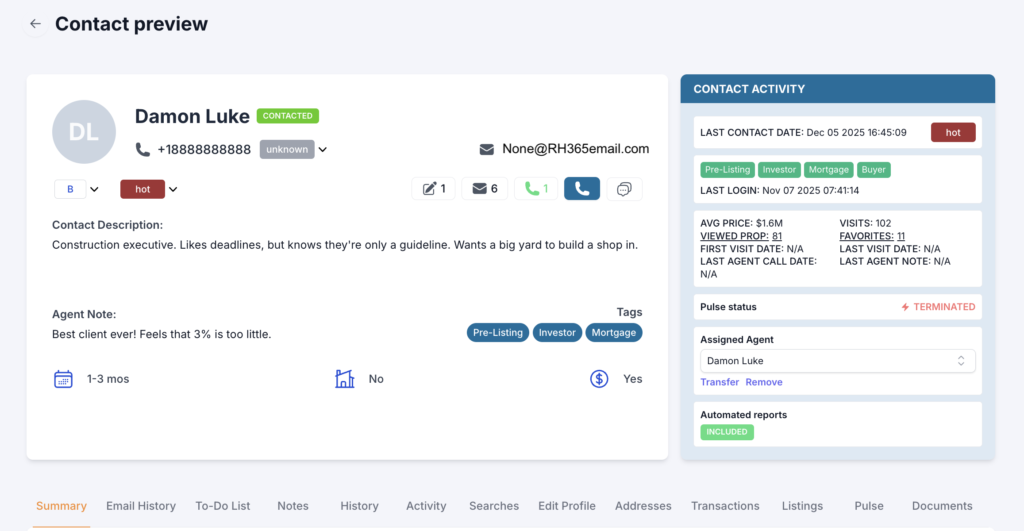This screenshot has width=1024, height=531.
Task: Open the Pulse tab
Action: point(869,506)
